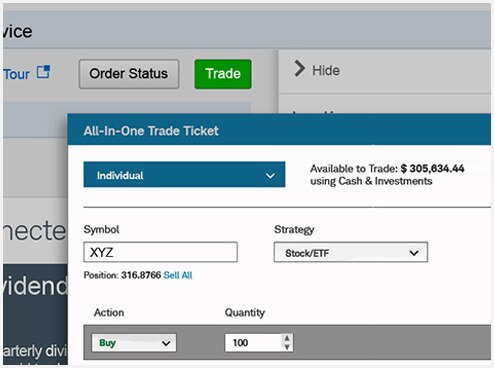Collapse the side panel using Hide chevron
494x368 pixels.
(299, 69)
